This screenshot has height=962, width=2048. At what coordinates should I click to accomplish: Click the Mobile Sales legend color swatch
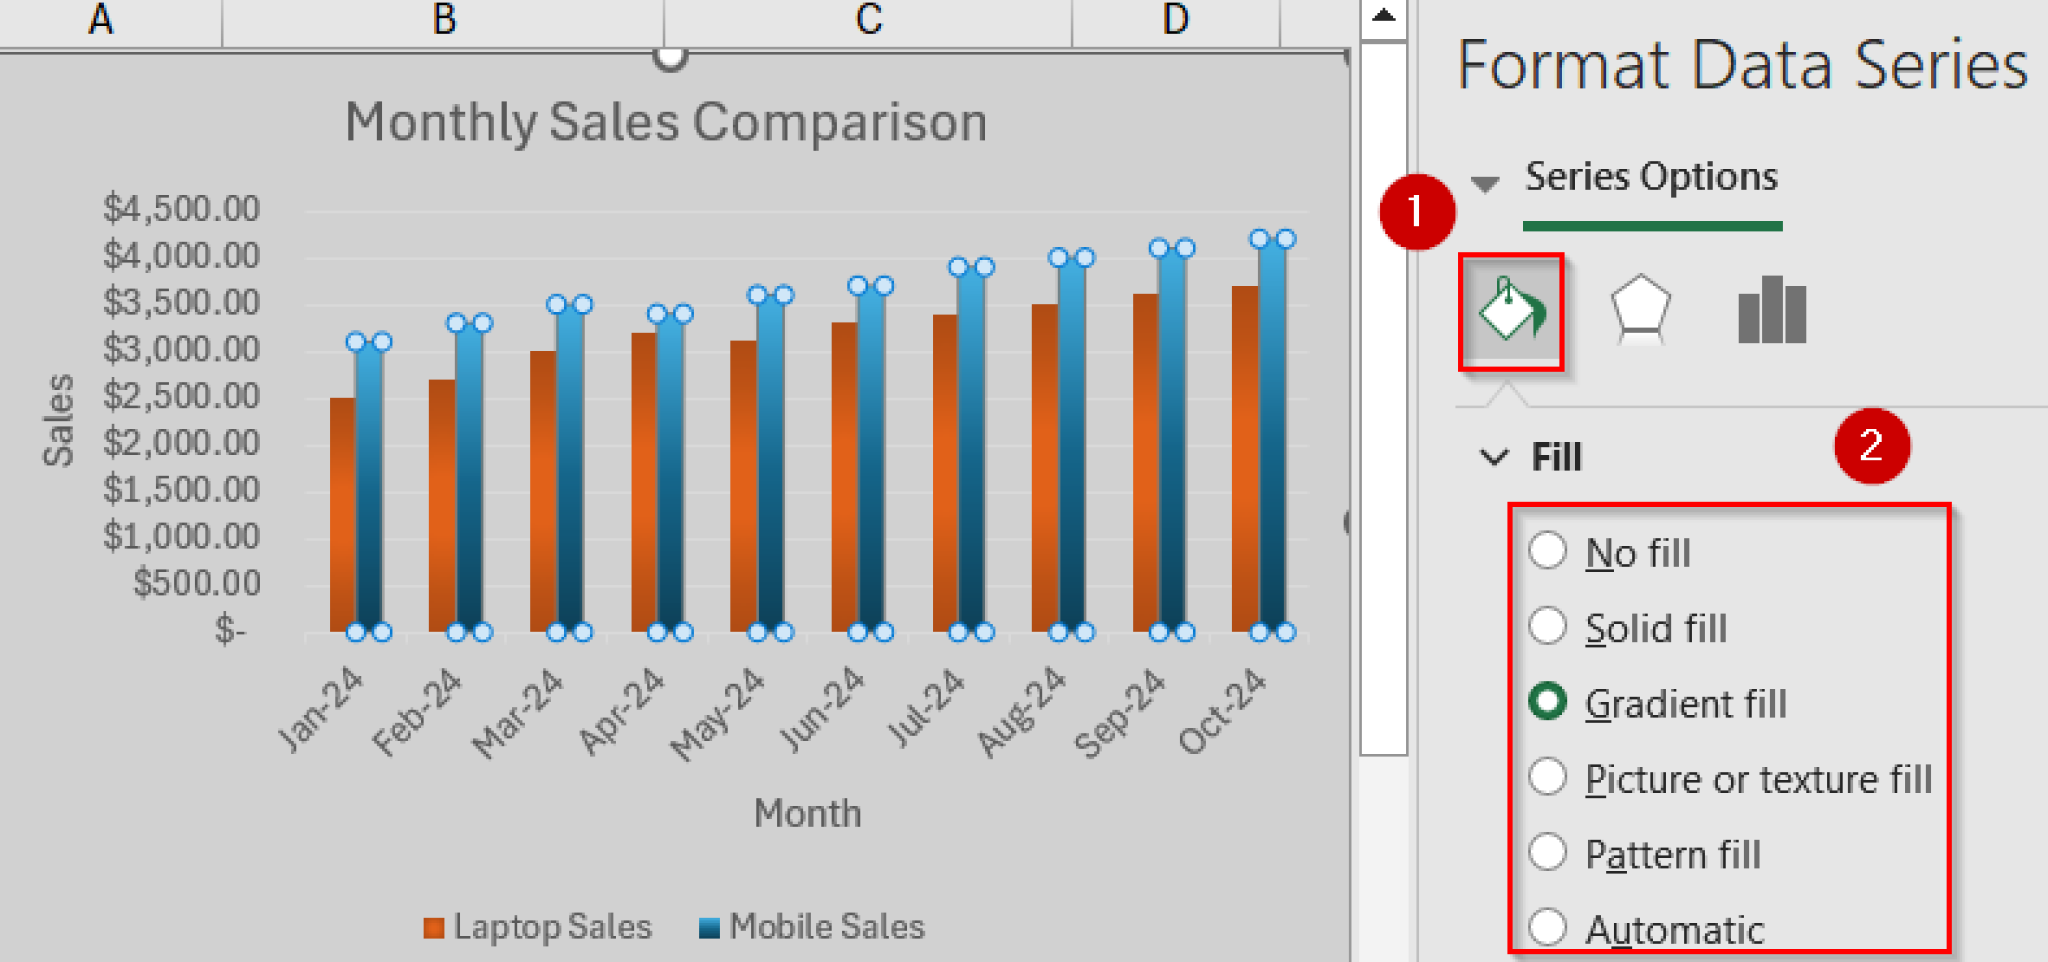coord(711,926)
